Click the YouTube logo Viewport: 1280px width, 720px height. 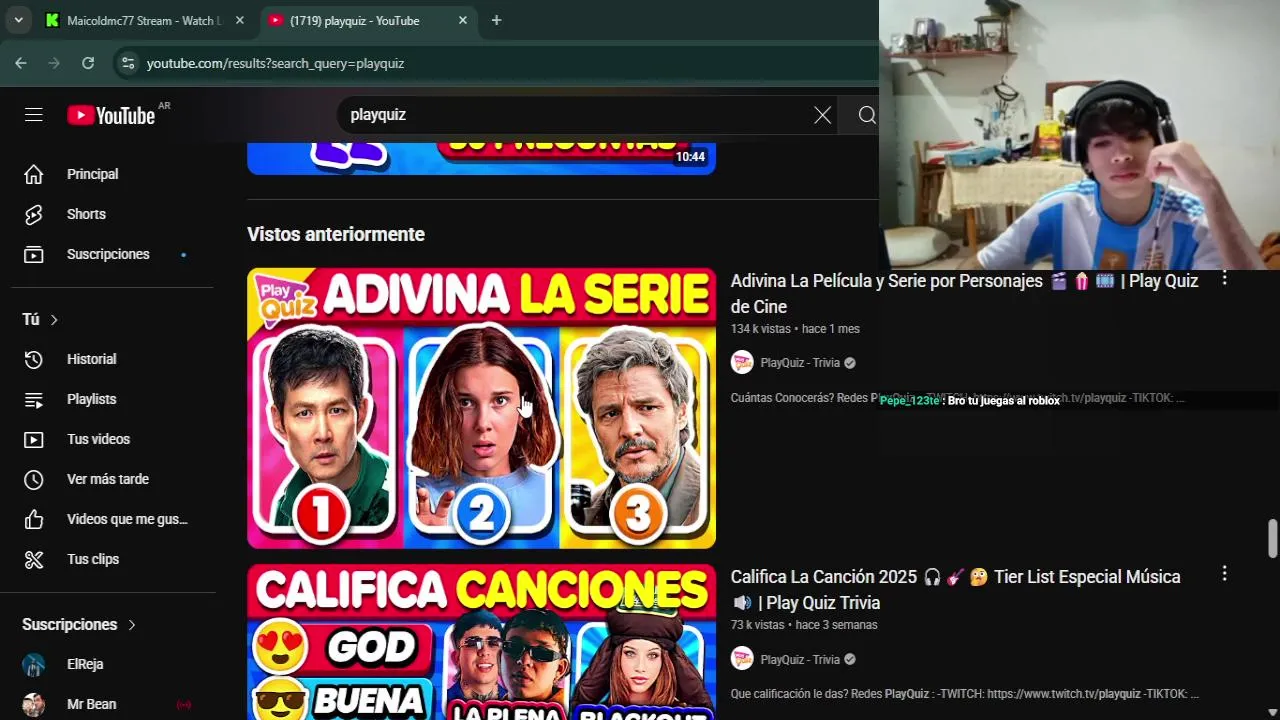[x=111, y=116]
